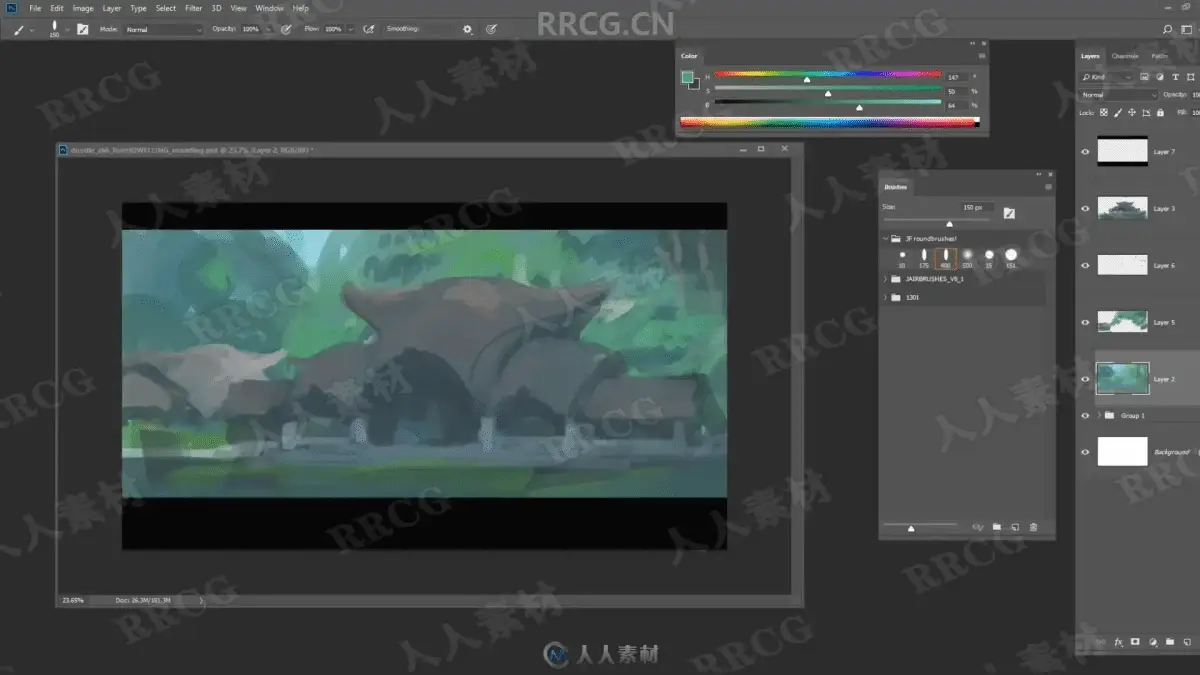Create new brush group folder icon
1200x675 pixels.
pos(997,527)
